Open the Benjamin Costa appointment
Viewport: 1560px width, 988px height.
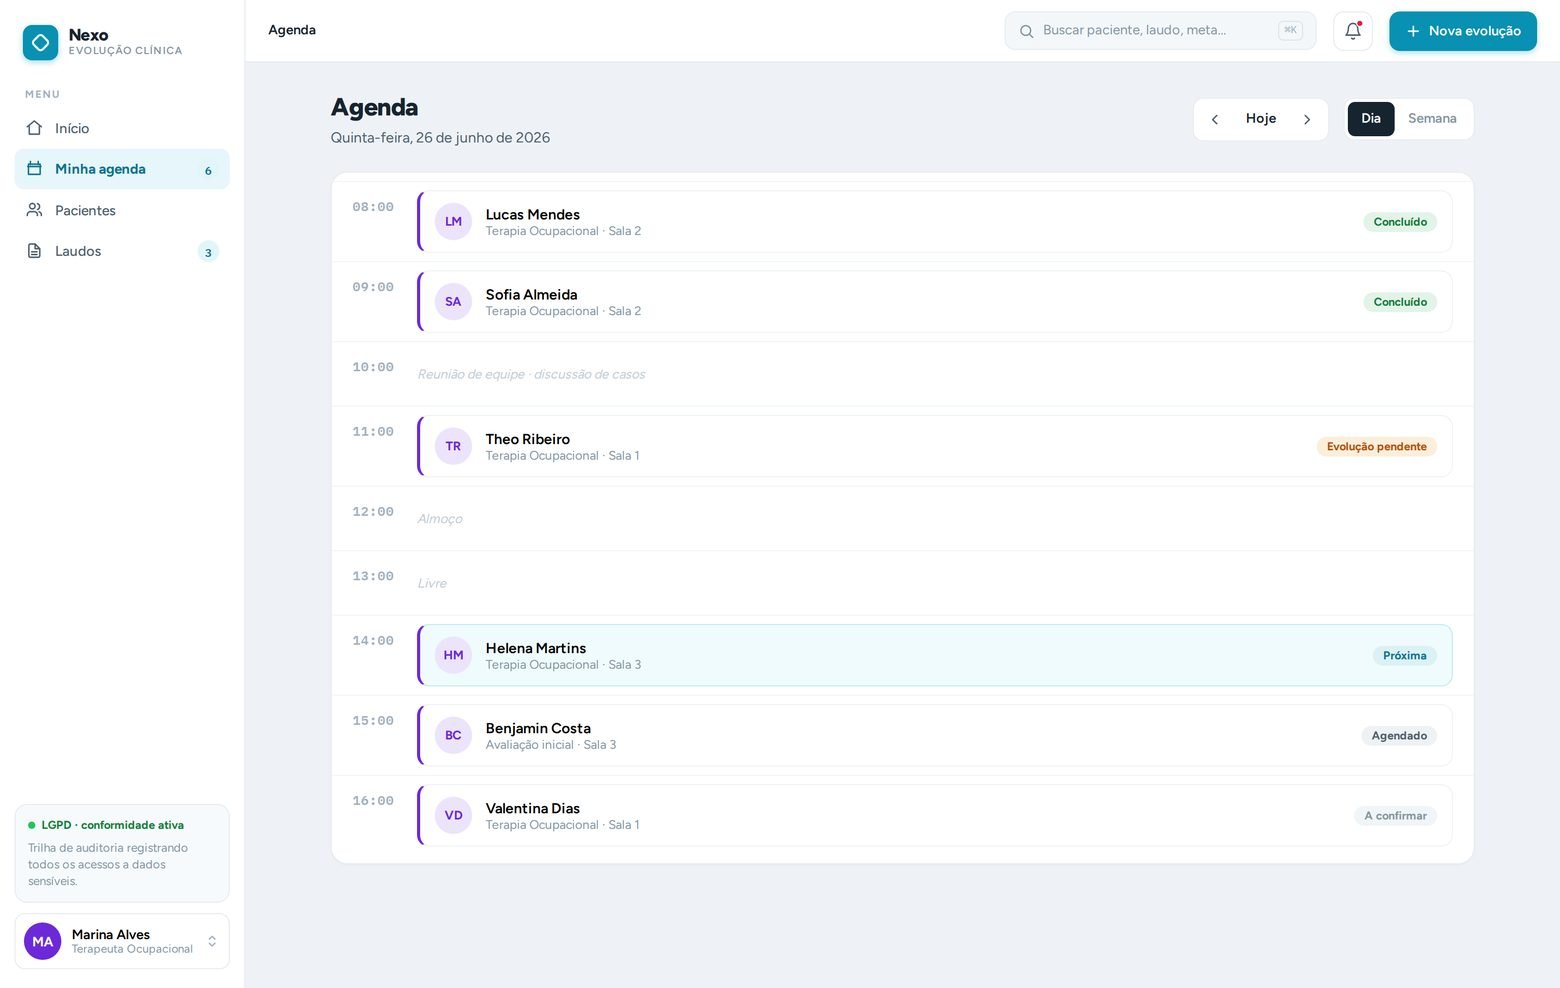click(935, 735)
